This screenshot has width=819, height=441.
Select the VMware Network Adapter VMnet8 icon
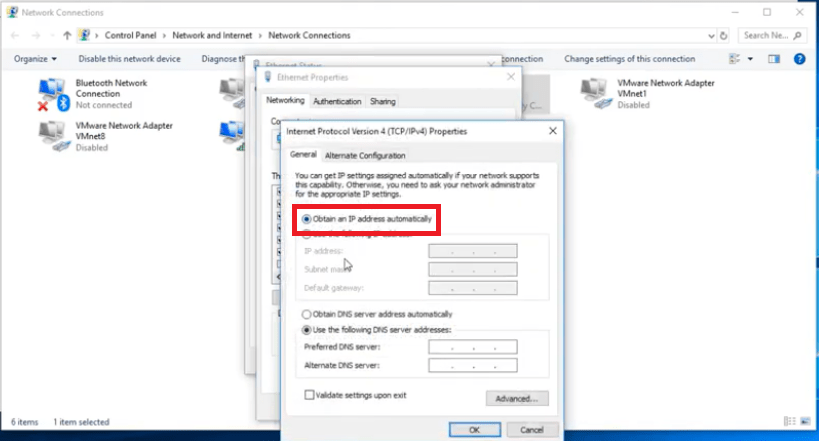(52, 136)
